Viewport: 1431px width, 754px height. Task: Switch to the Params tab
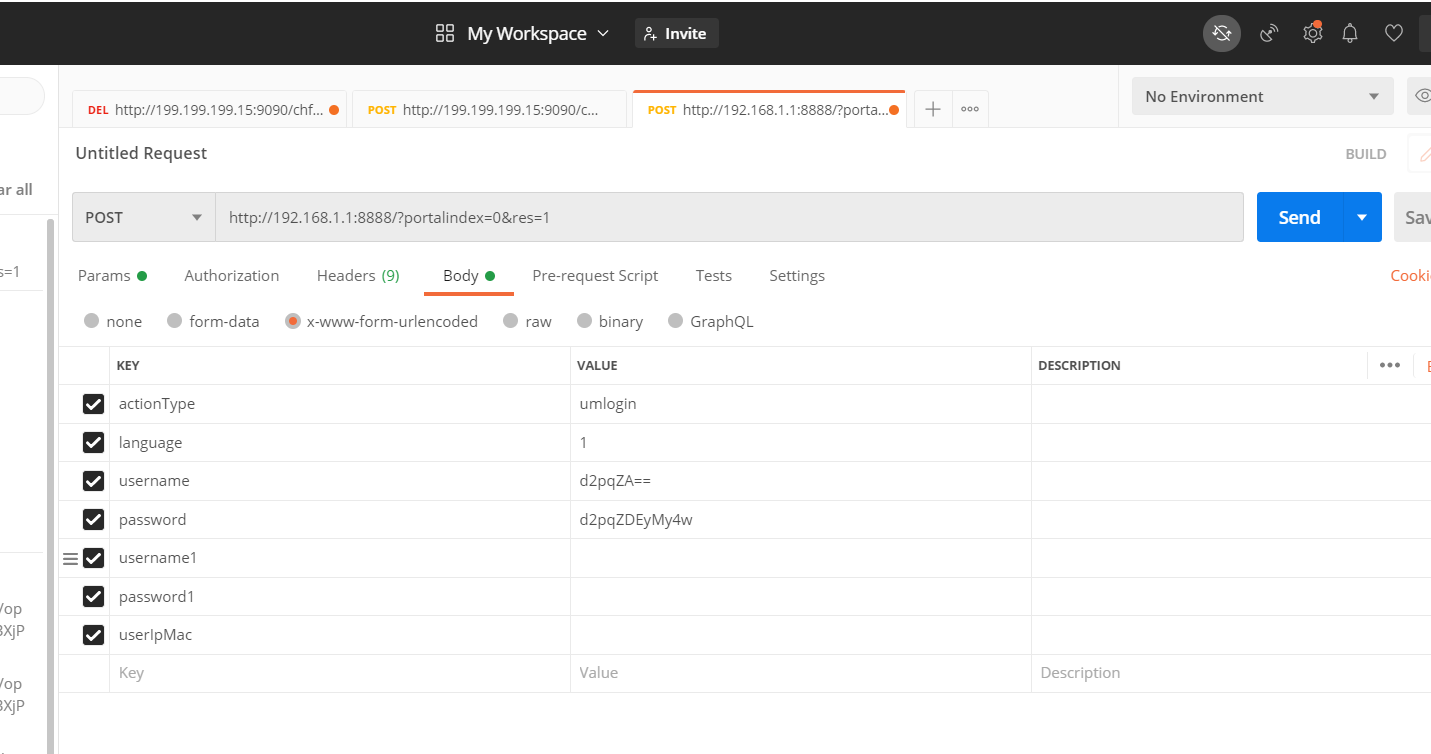[112, 275]
